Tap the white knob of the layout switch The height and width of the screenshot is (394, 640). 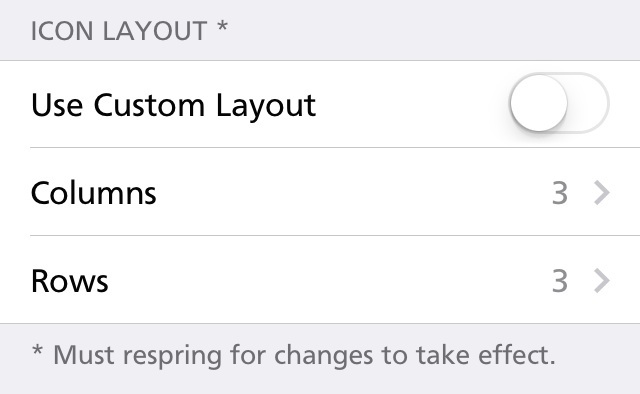click(x=539, y=103)
